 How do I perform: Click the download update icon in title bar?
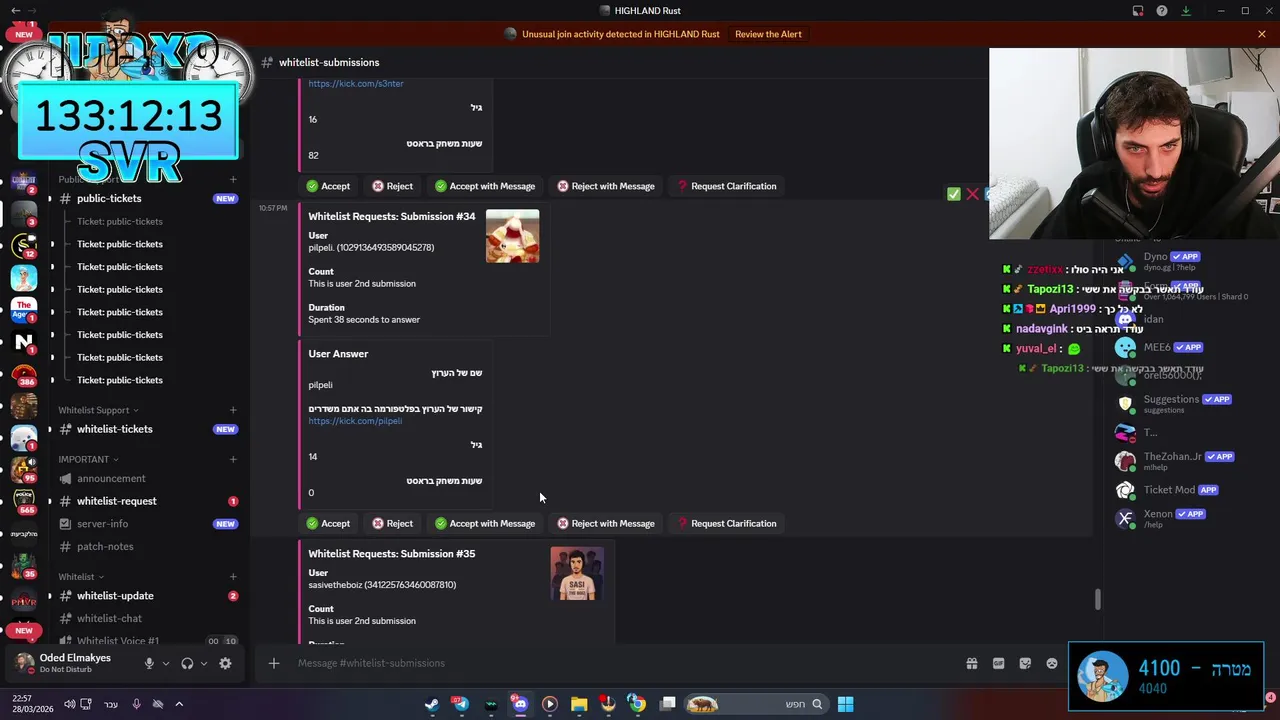[1186, 11]
